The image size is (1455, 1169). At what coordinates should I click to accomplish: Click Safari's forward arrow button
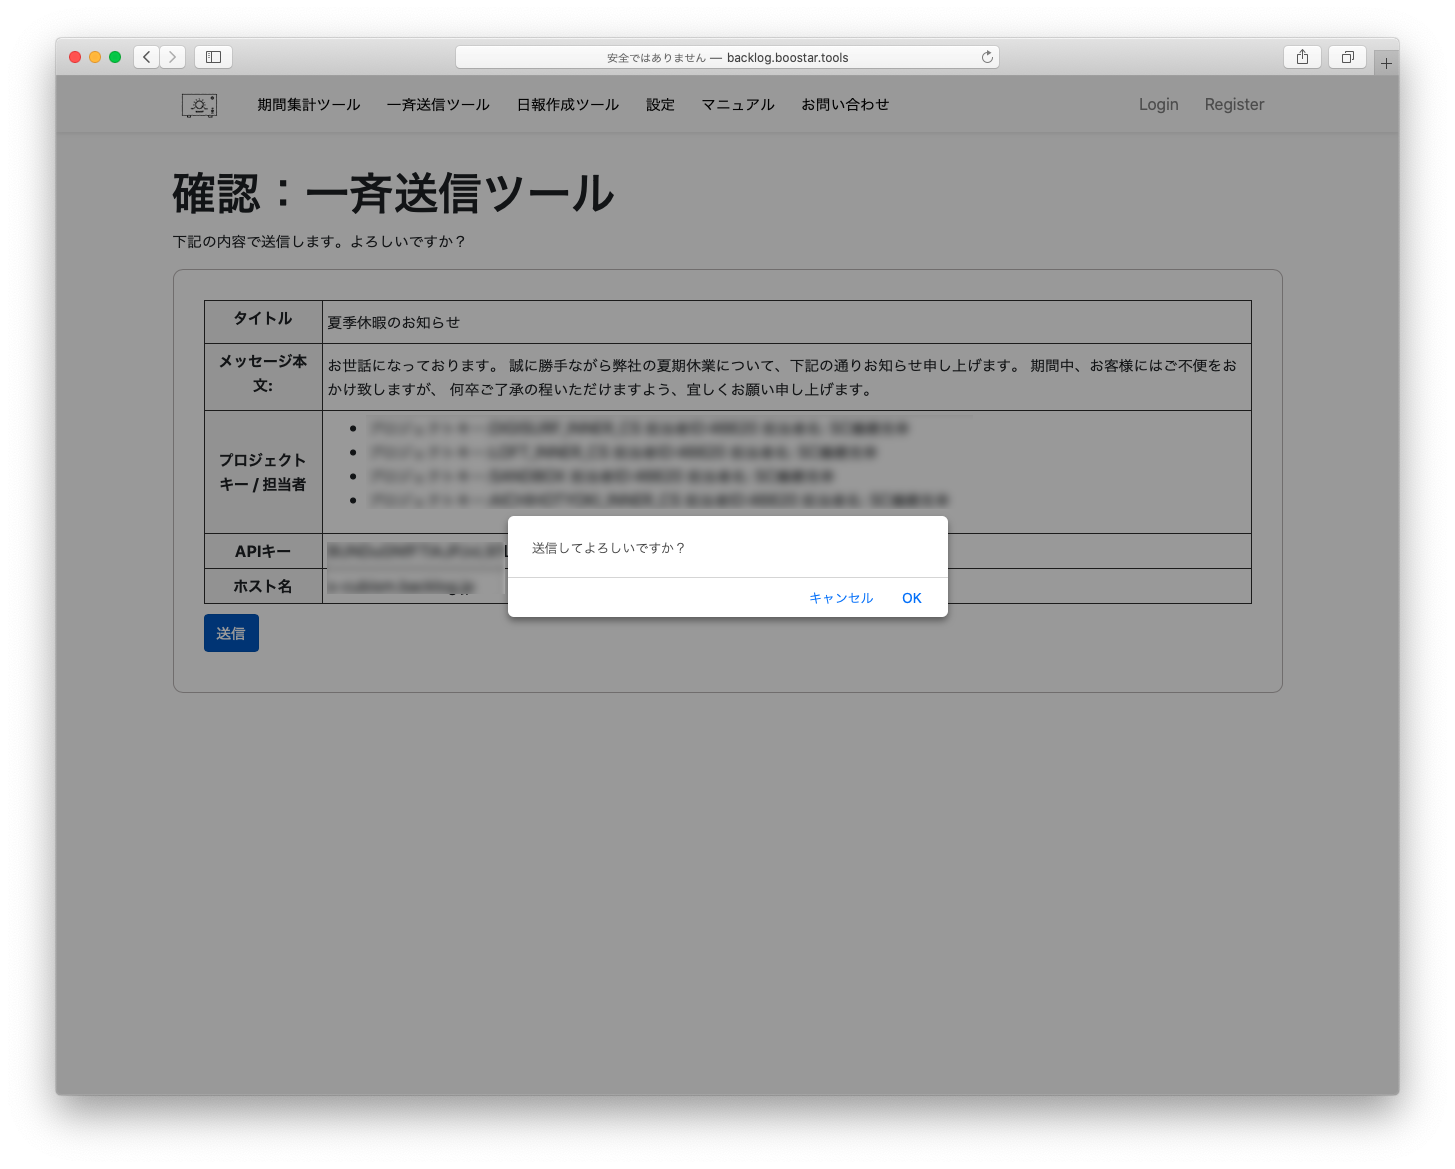pos(173,57)
